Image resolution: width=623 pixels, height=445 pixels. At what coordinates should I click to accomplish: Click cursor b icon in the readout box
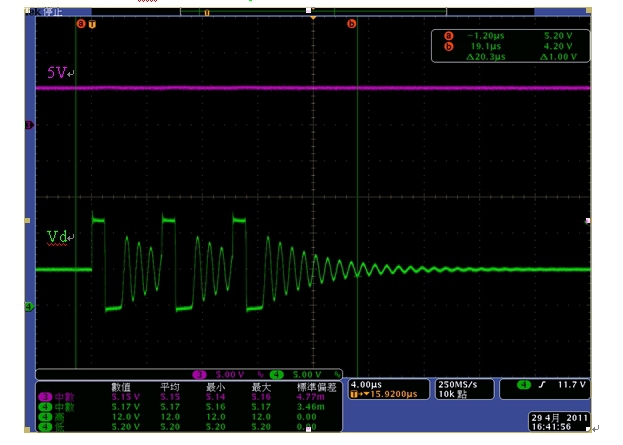click(449, 46)
